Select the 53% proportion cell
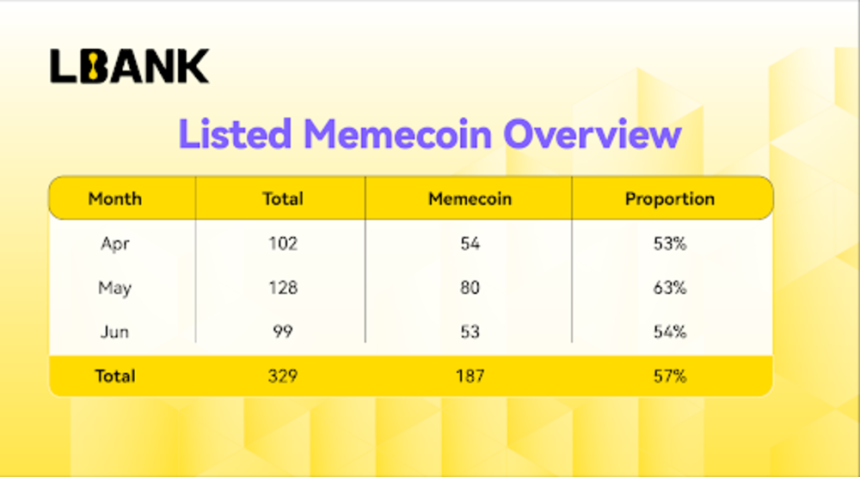Viewport: 860px width, 477px height. [x=670, y=243]
